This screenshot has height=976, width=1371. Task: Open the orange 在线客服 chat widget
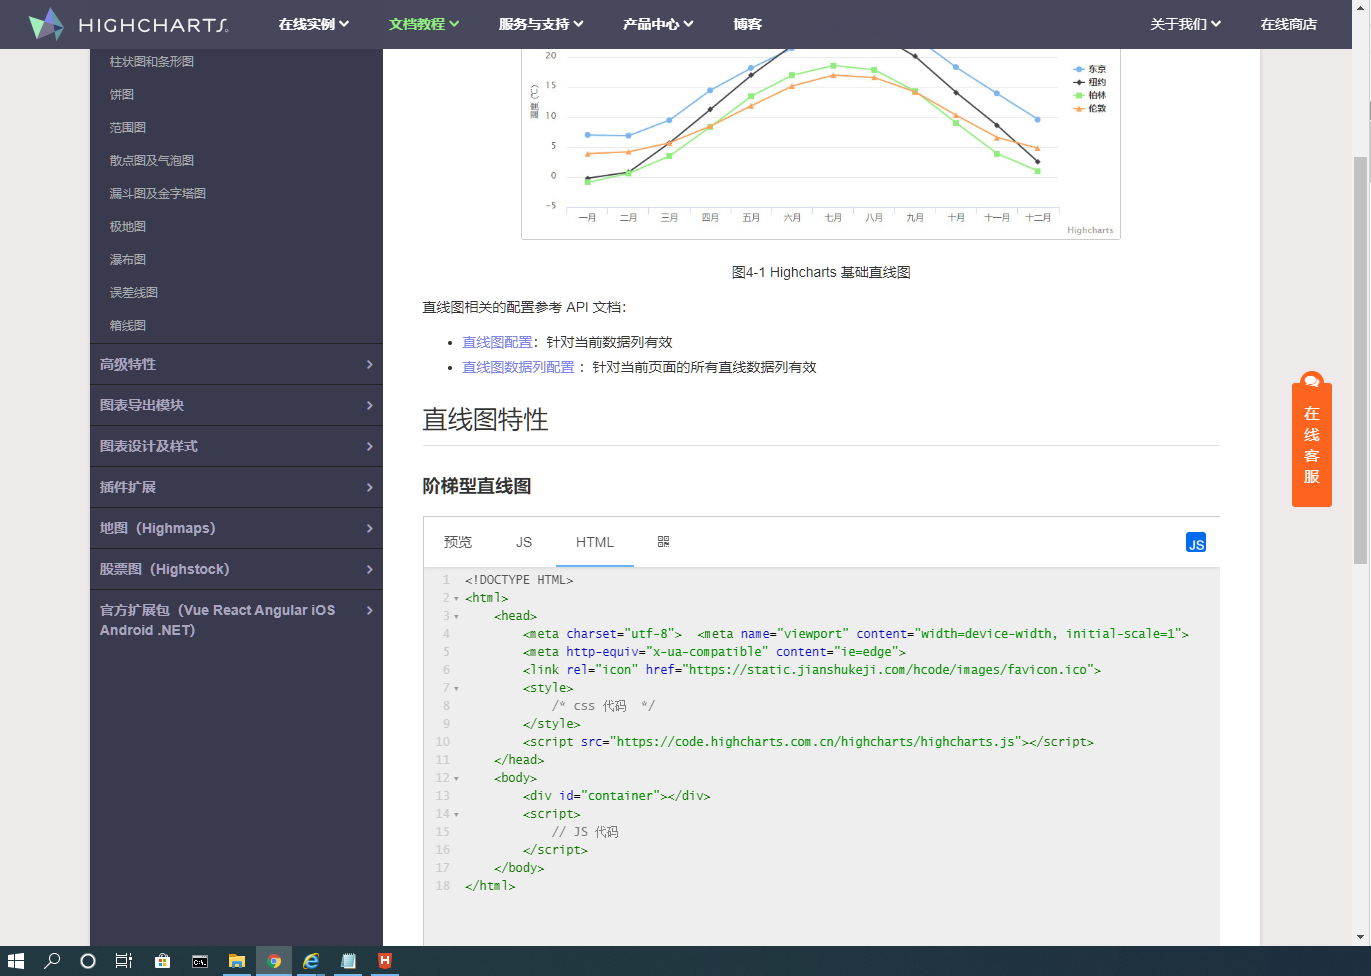click(1312, 440)
